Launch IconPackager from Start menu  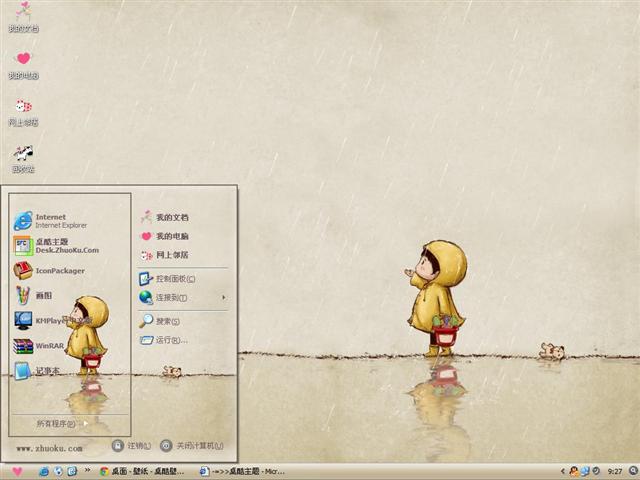49,271
